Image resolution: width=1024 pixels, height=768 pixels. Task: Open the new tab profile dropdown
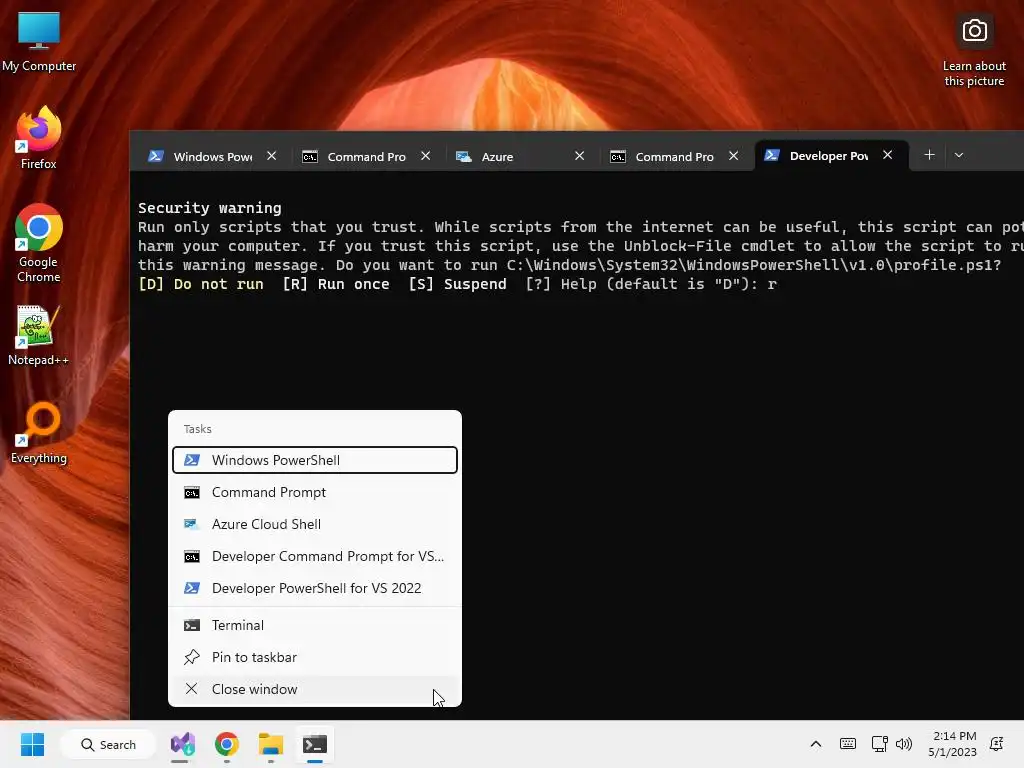coord(959,155)
